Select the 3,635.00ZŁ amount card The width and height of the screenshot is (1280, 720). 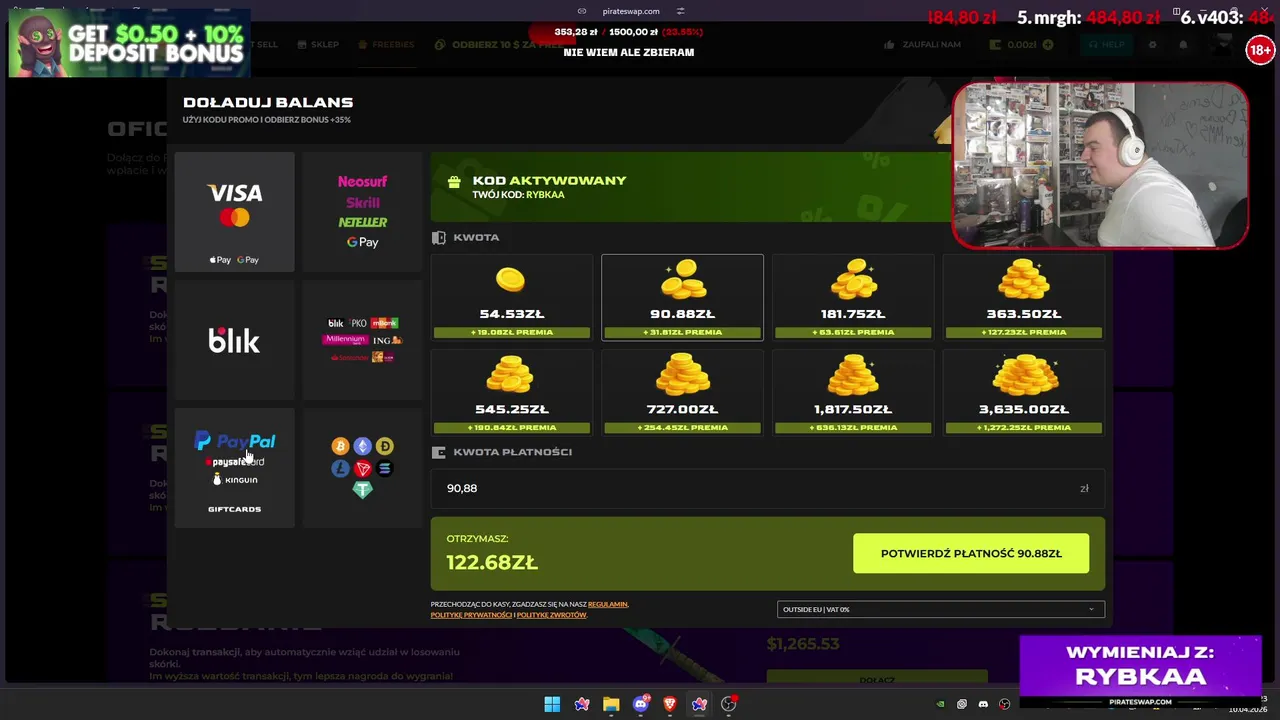pos(1024,392)
